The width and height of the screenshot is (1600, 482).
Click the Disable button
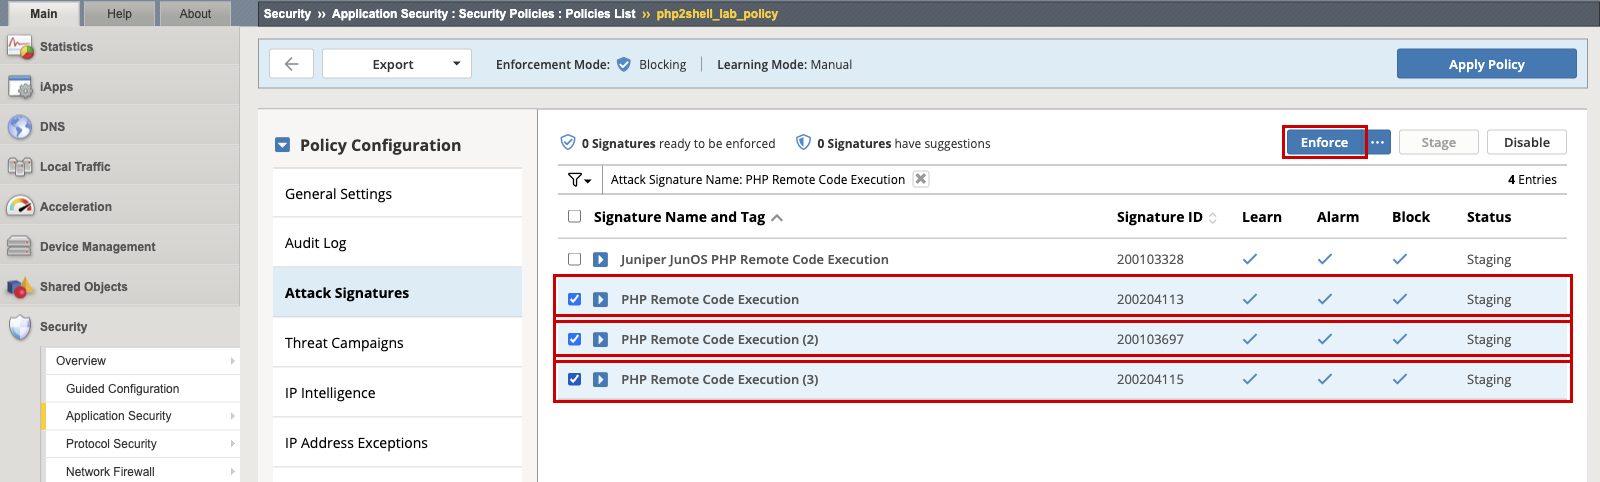click(x=1526, y=142)
